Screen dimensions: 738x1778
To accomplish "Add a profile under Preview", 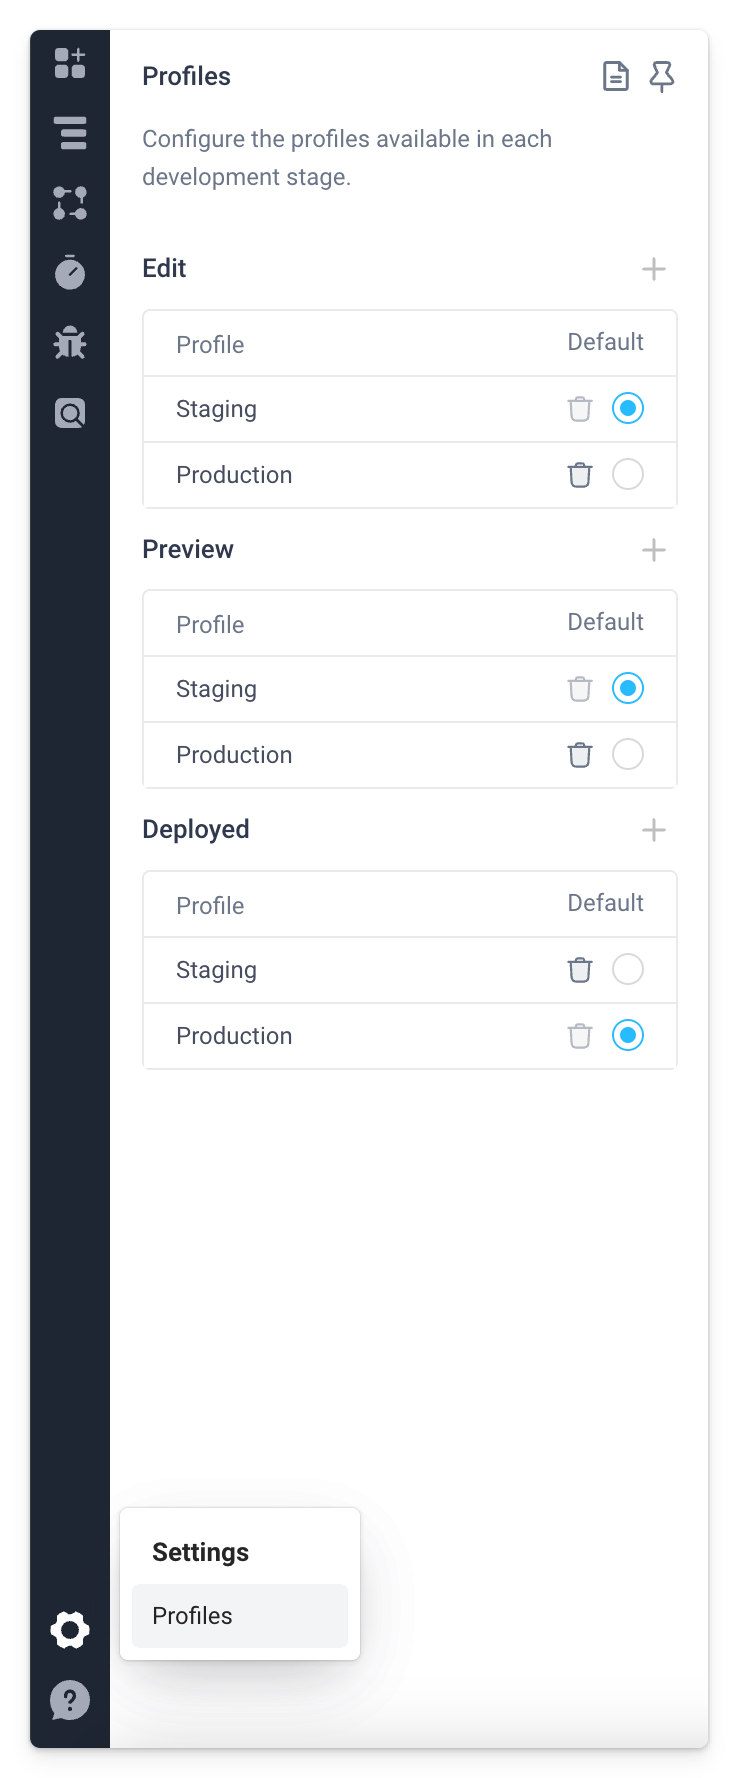I will click(653, 549).
